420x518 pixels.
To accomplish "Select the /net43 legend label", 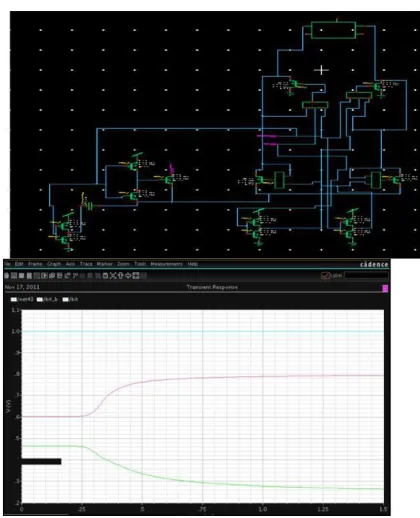I will pyautogui.click(x=25, y=299).
